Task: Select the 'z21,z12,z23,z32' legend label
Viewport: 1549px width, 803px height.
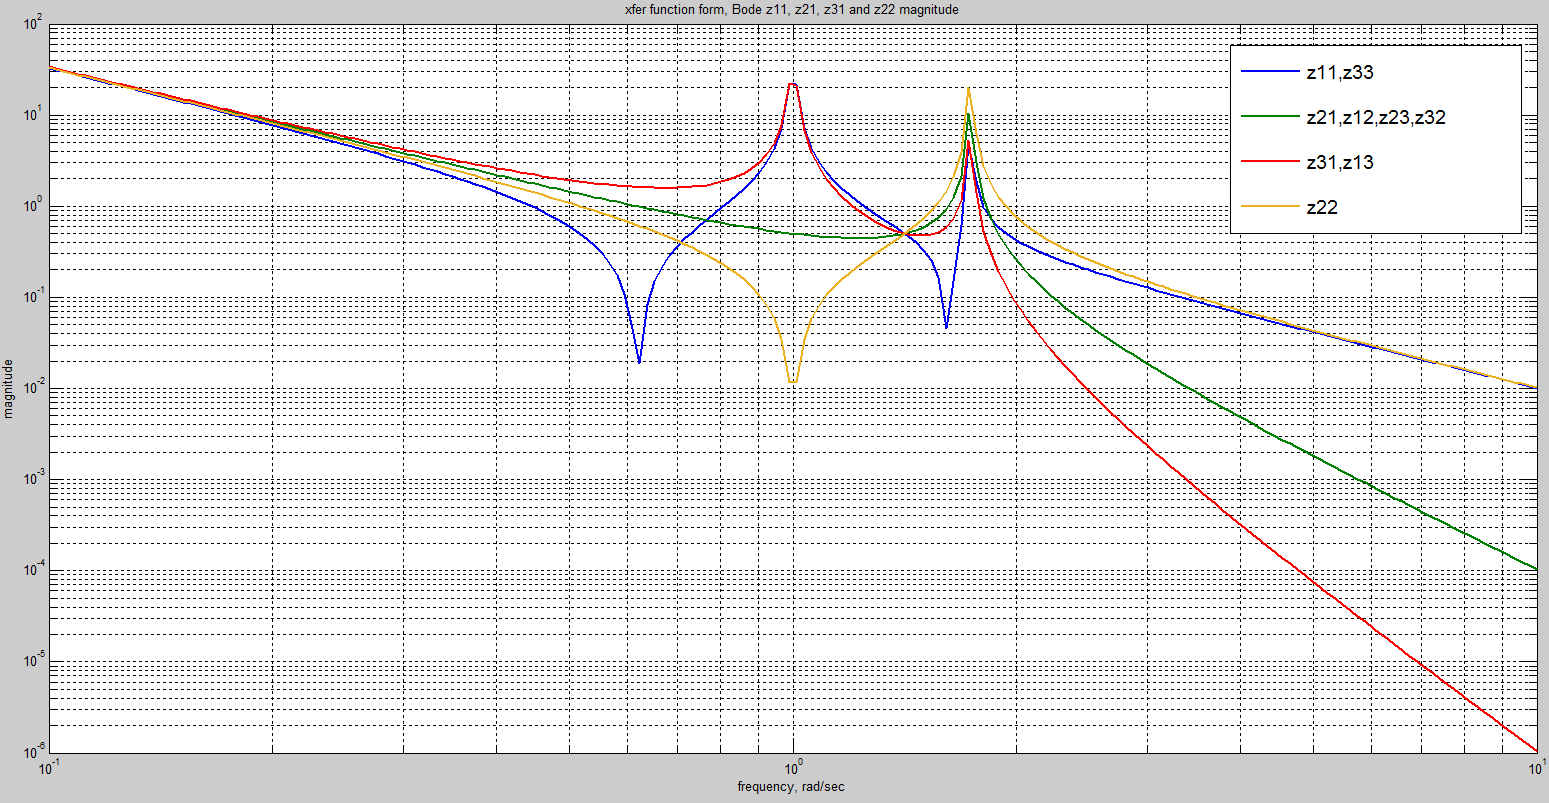Action: (1376, 117)
